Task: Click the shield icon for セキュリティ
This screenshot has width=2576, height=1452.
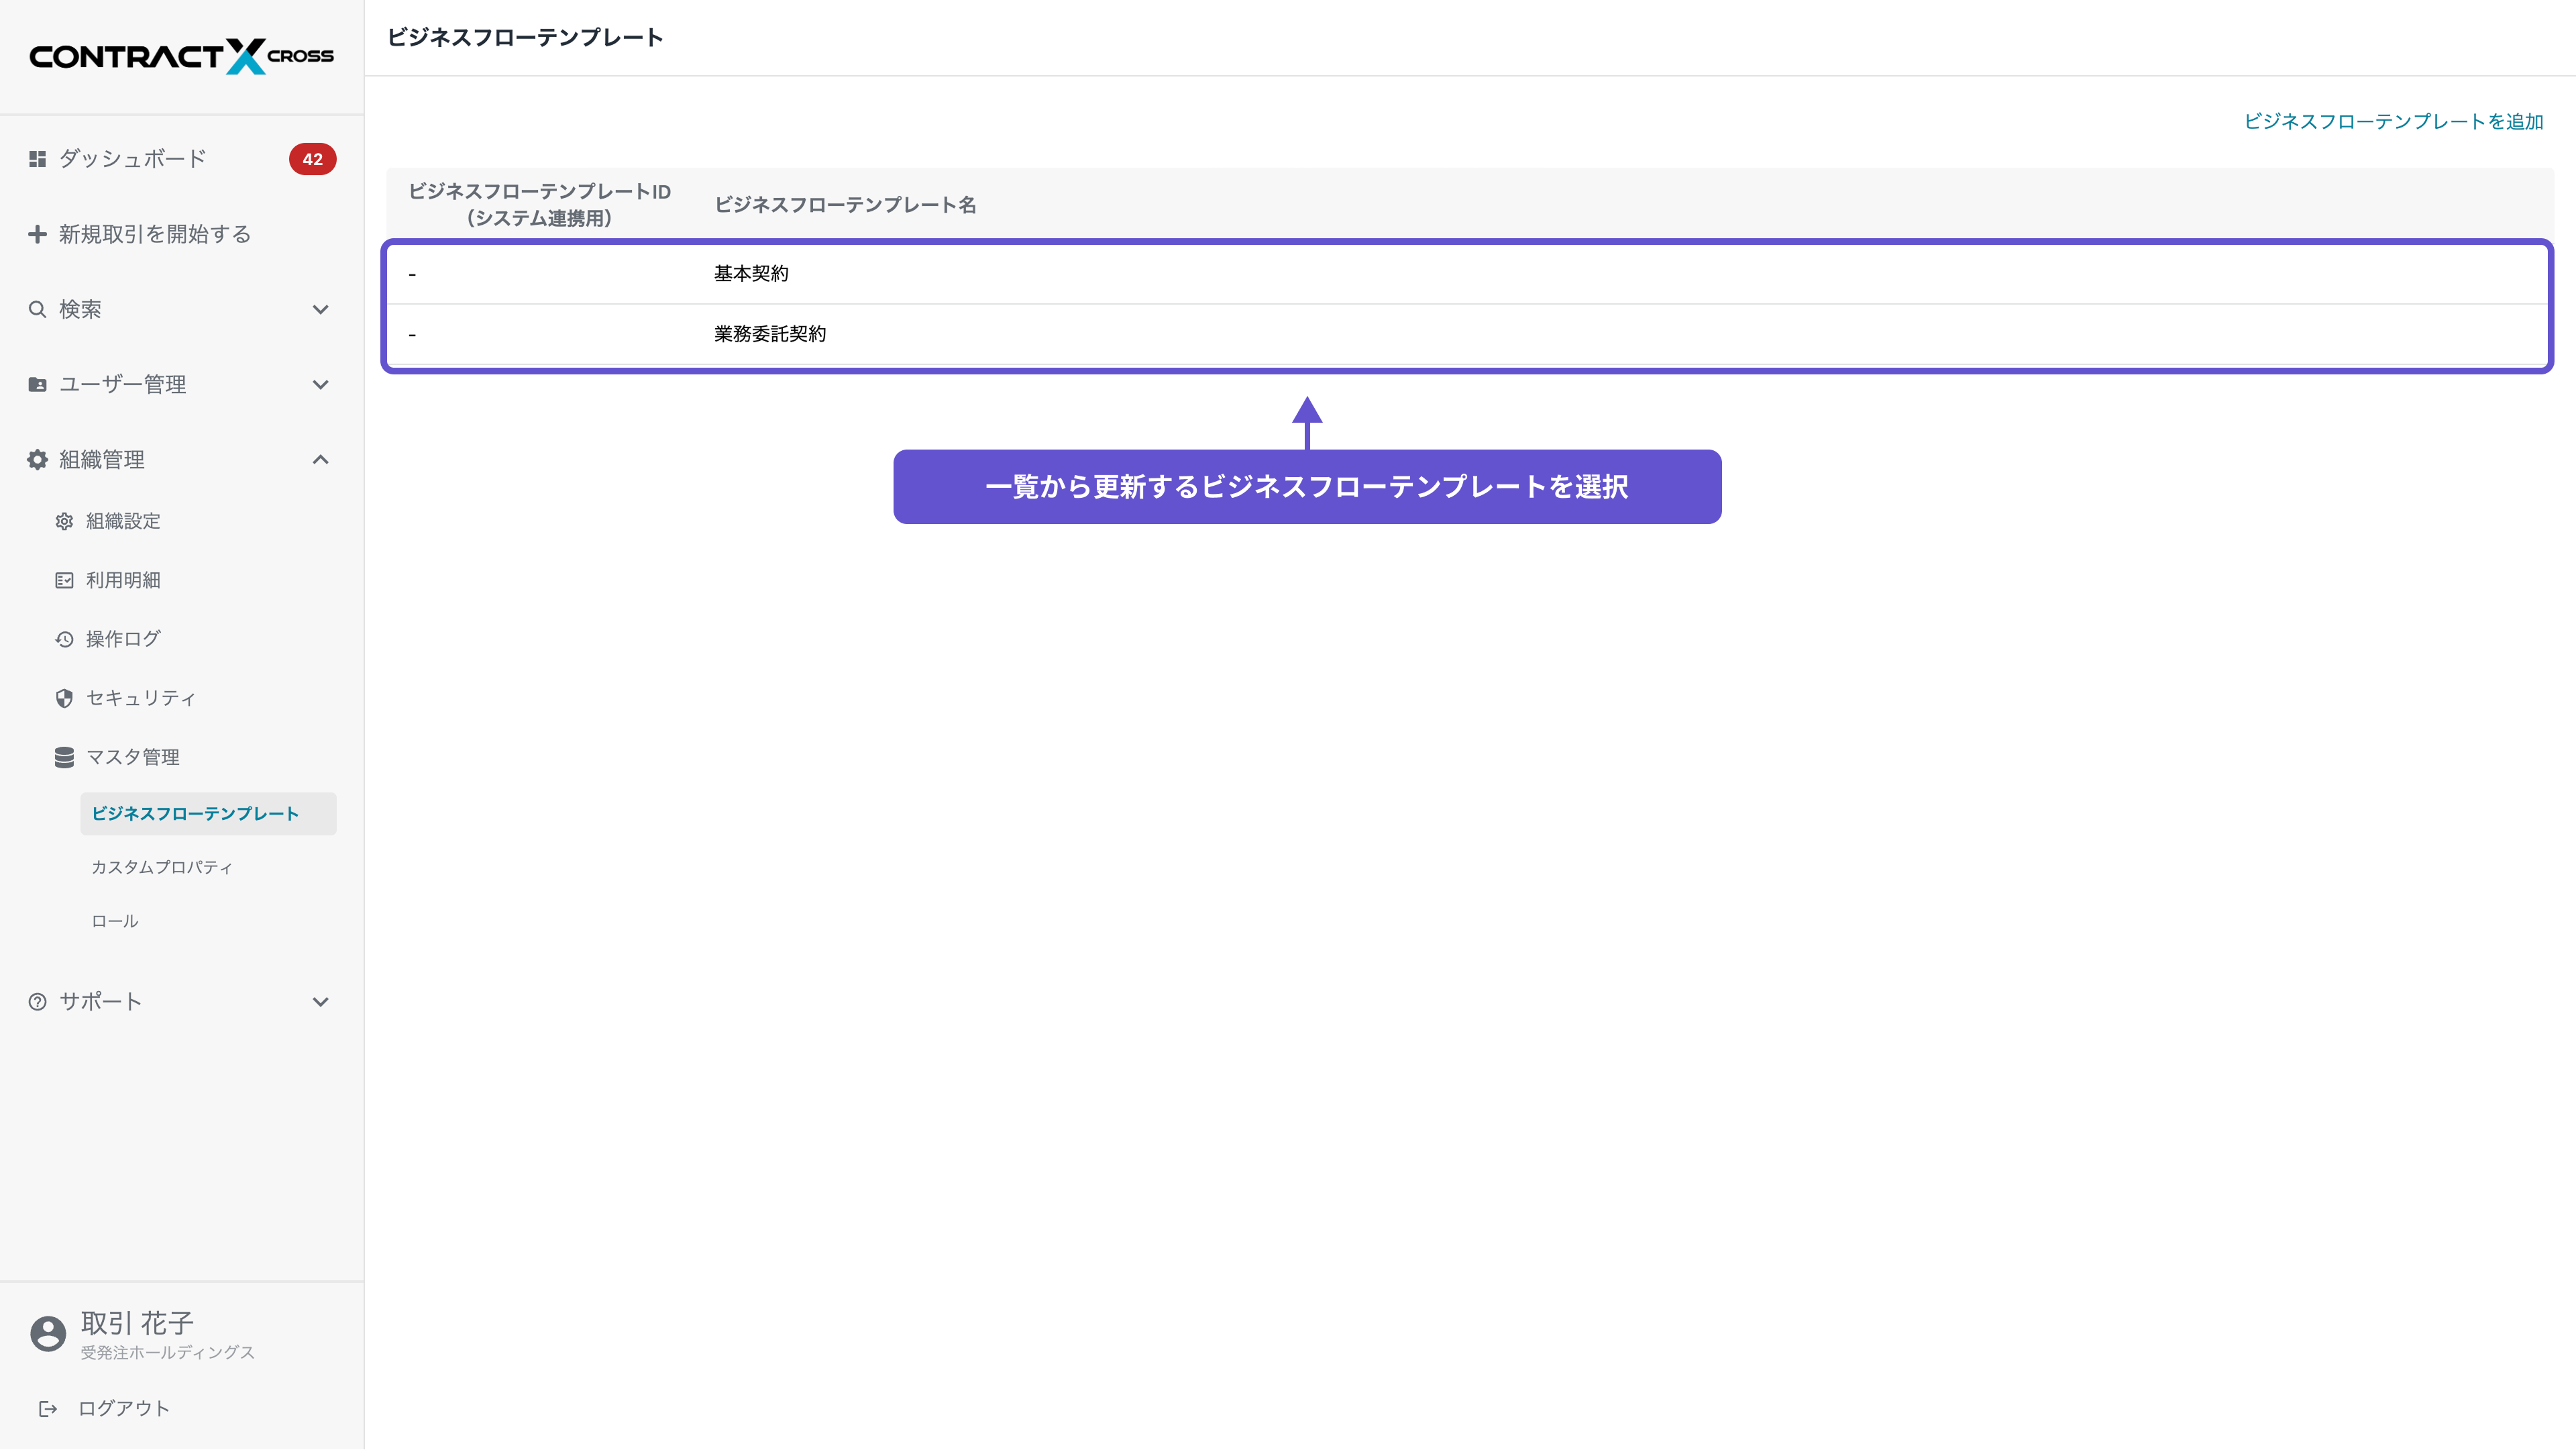Action: coord(64,698)
